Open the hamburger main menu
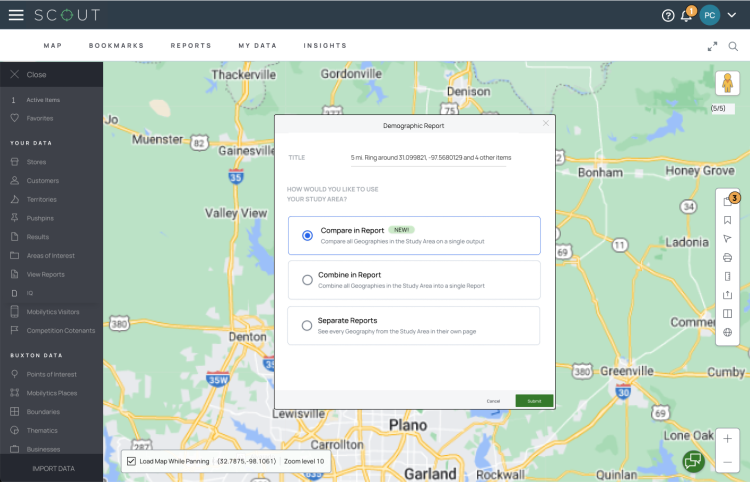The image size is (750, 482). point(16,15)
